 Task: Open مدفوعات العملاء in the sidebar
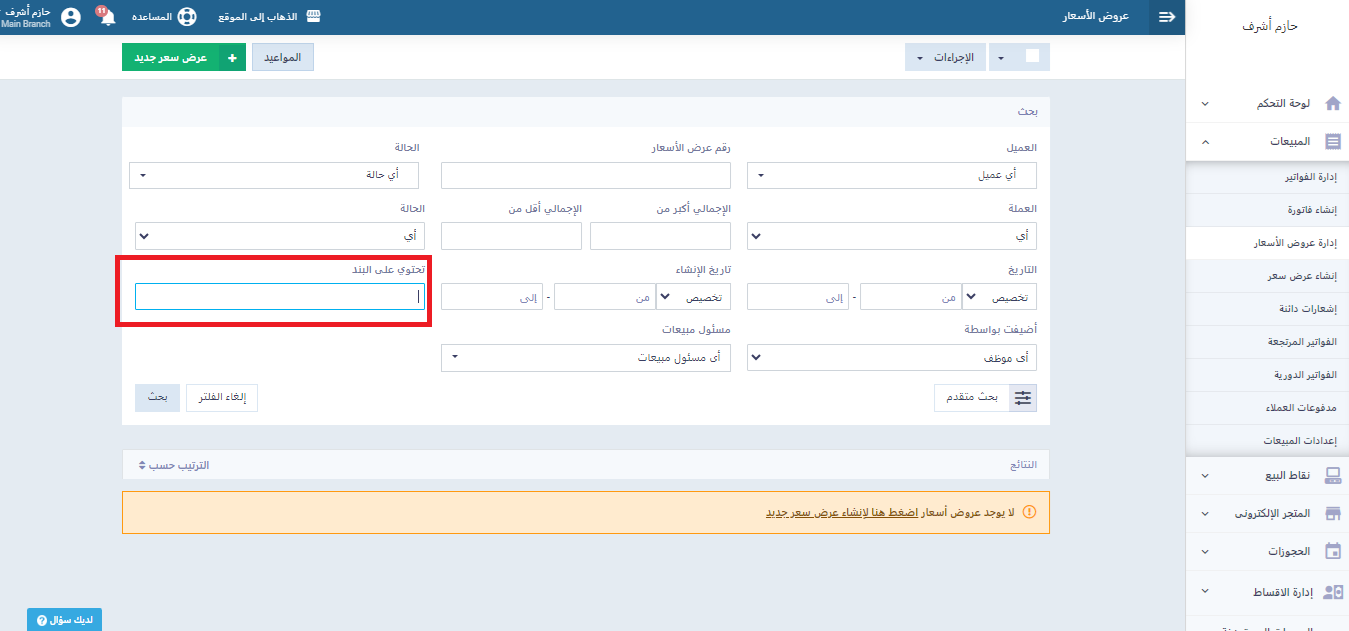[x=1267, y=408]
